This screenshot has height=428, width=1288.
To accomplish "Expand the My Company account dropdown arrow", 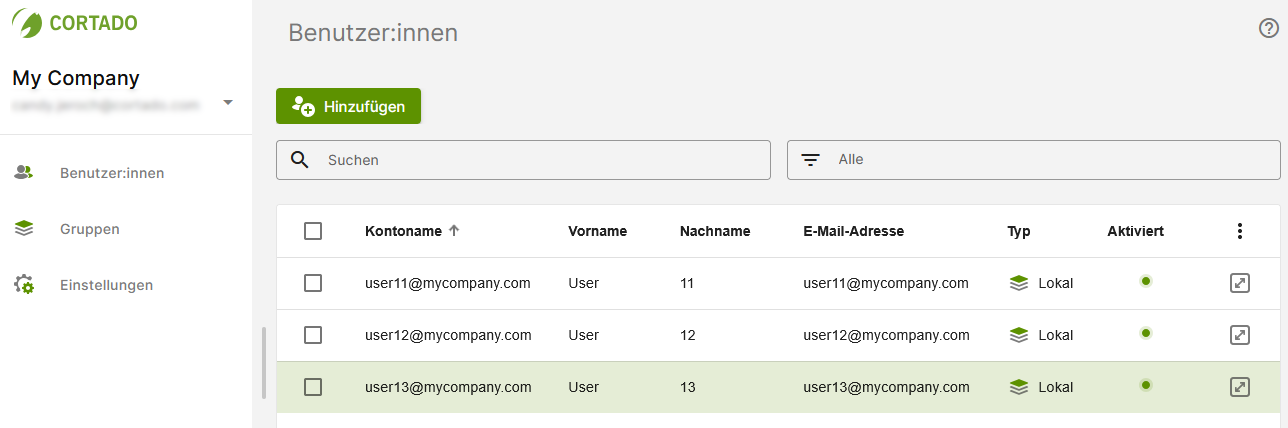I will [228, 102].
